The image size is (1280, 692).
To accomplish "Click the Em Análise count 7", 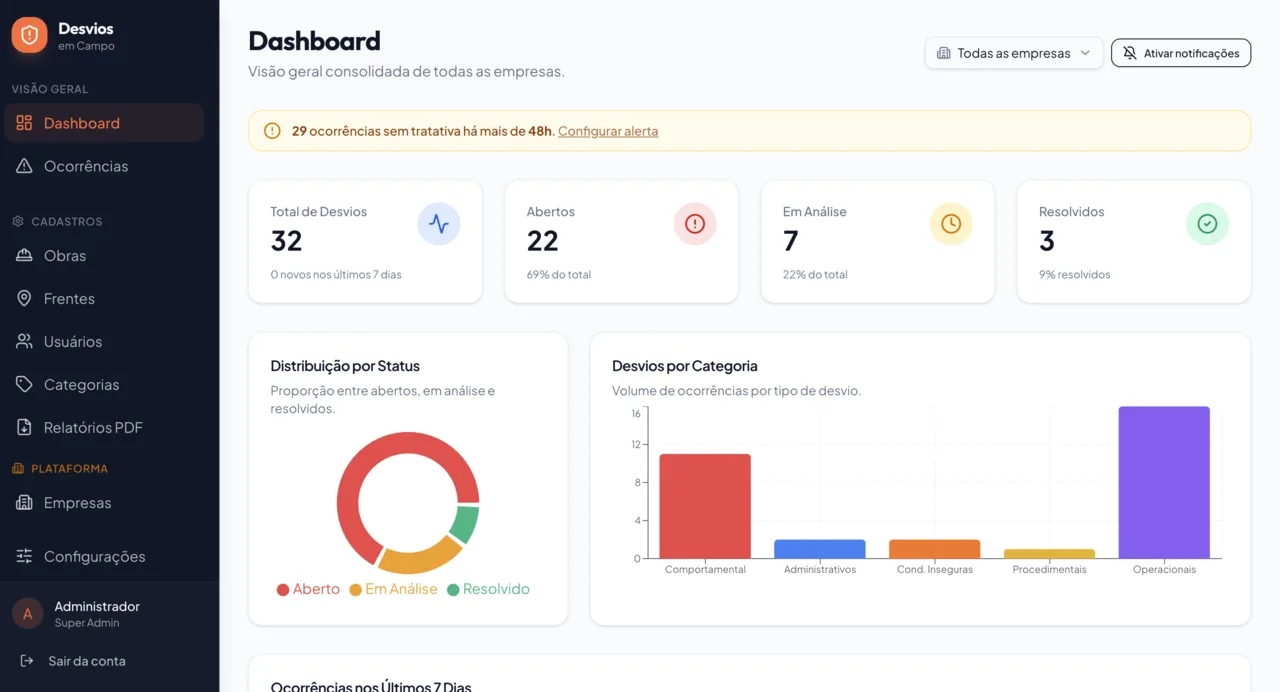I will tap(791, 241).
